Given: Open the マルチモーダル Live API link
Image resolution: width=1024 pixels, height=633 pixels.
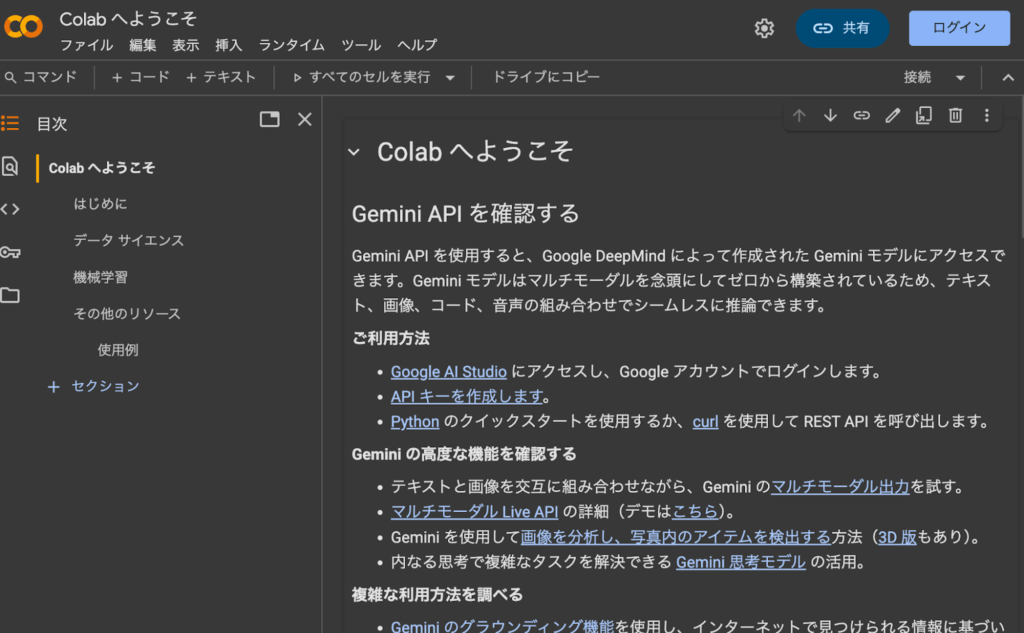Looking at the screenshot, I should (474, 511).
